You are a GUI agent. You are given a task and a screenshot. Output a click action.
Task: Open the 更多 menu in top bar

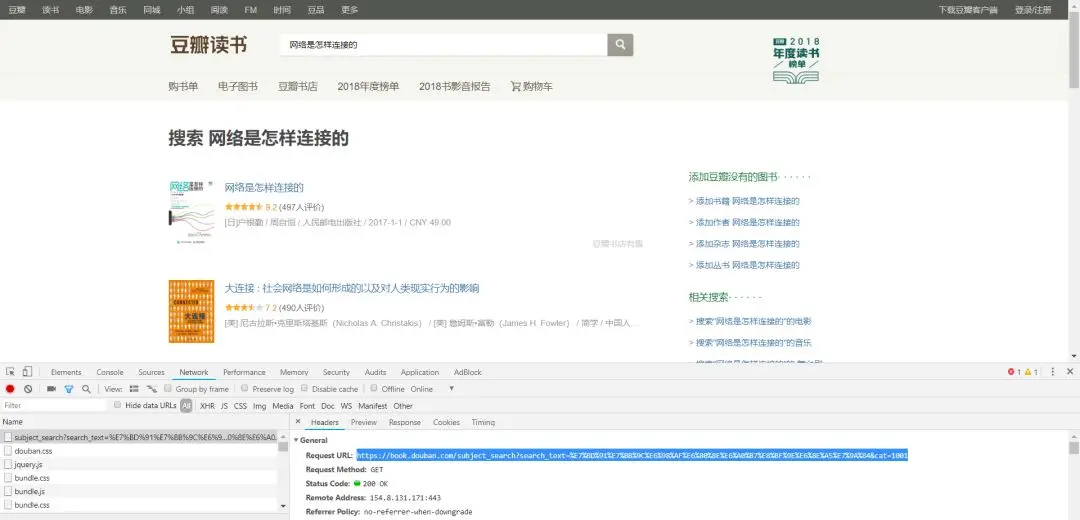[350, 10]
